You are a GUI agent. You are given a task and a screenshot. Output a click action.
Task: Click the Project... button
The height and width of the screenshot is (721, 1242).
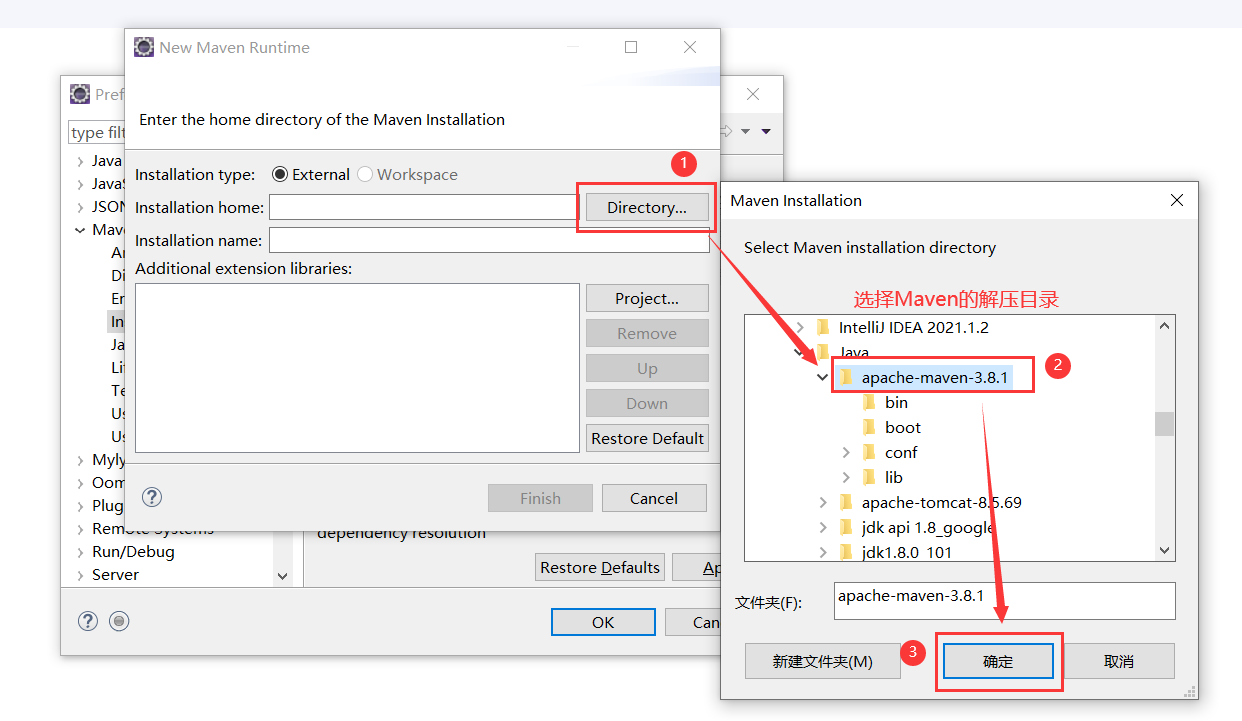pyautogui.click(x=647, y=298)
